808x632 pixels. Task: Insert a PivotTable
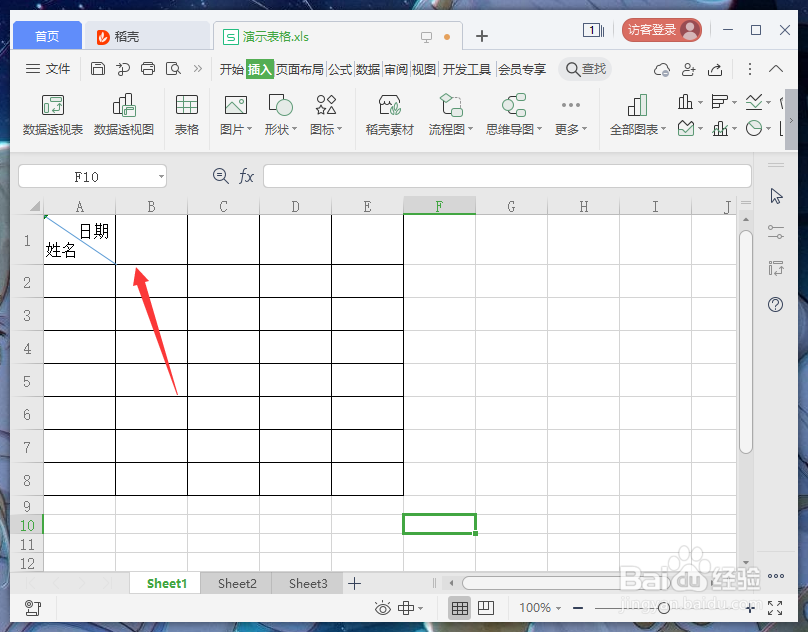click(x=52, y=115)
